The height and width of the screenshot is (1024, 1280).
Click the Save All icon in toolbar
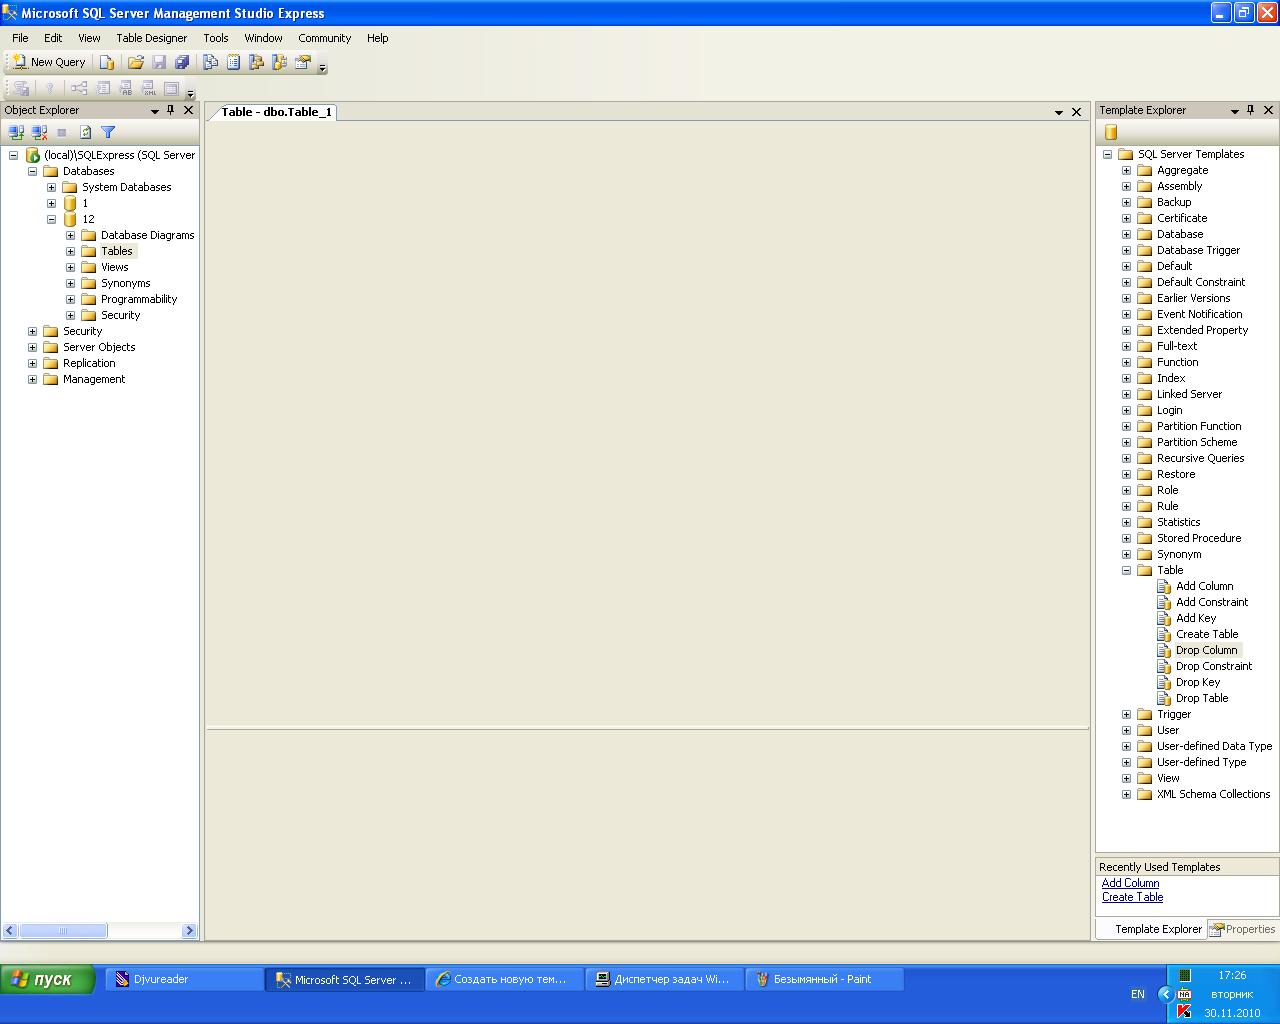pyautogui.click(x=182, y=62)
